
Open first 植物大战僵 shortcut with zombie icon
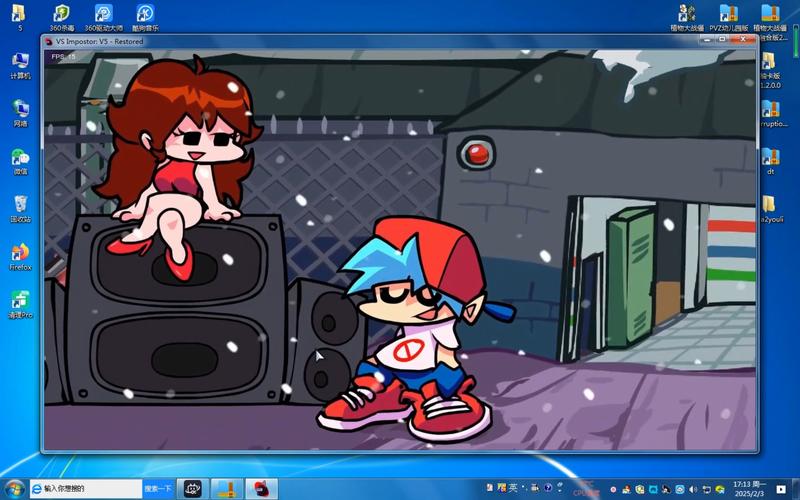click(x=687, y=17)
